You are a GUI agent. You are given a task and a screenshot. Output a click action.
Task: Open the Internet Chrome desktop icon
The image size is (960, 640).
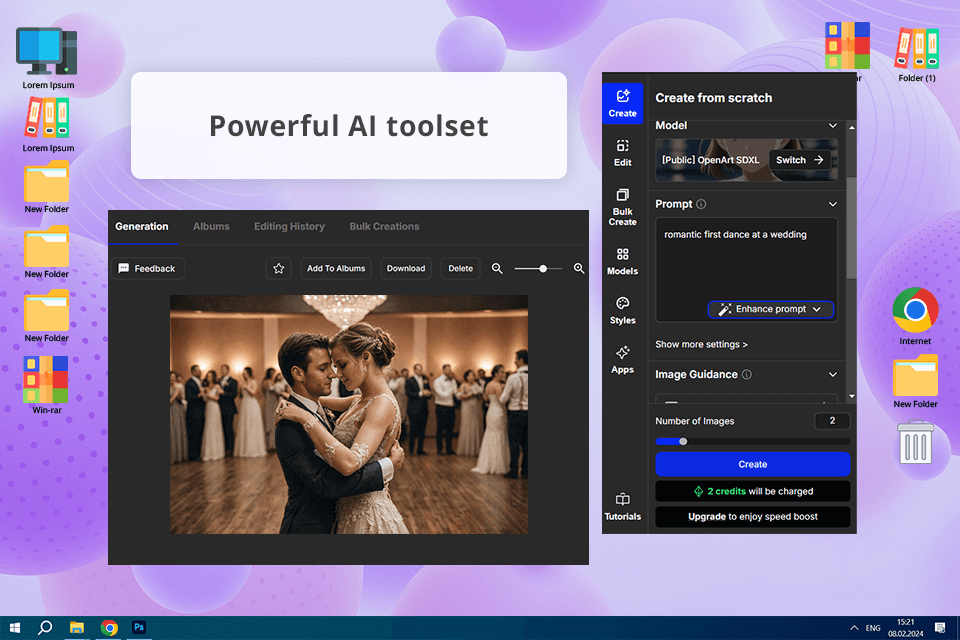click(x=915, y=316)
